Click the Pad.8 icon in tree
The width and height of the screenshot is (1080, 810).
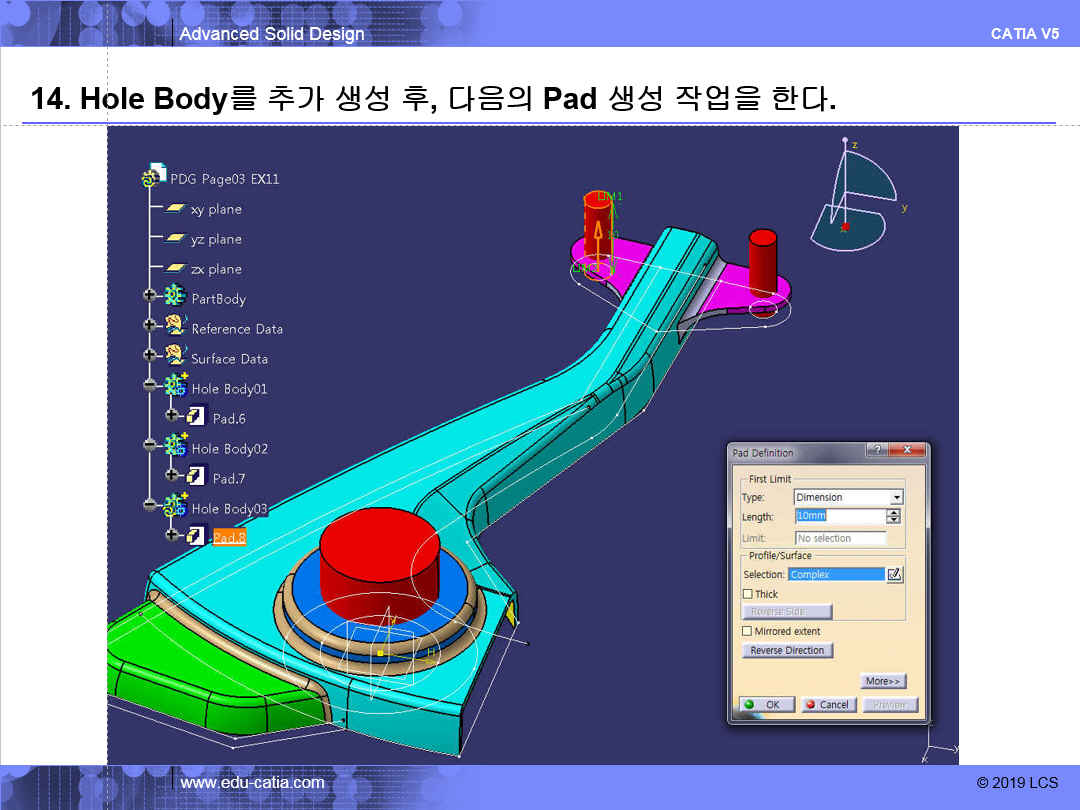(x=197, y=537)
